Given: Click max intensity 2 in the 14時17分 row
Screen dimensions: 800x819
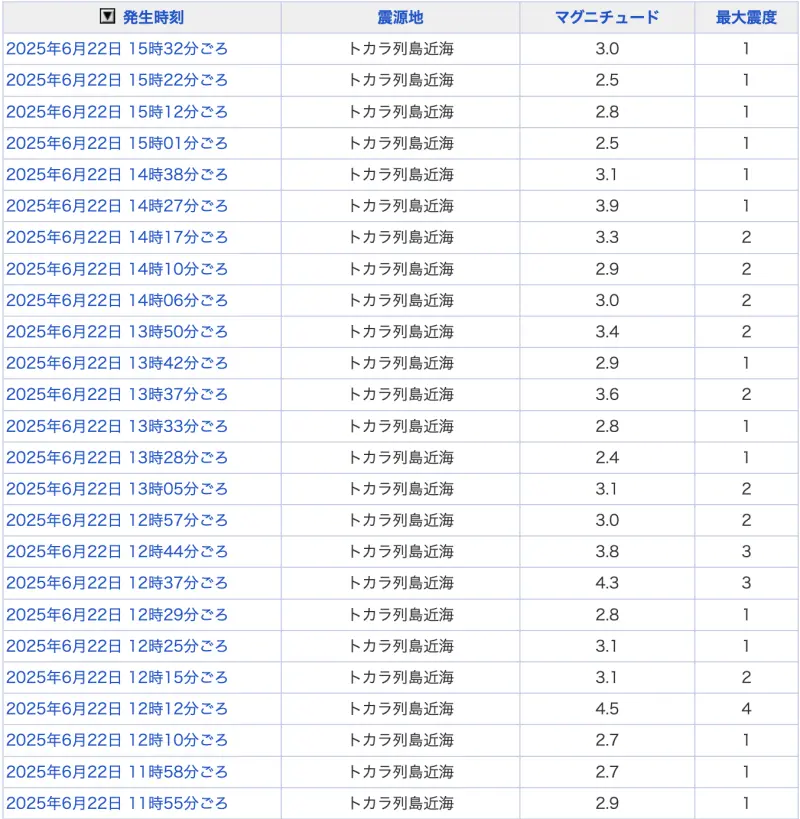Looking at the screenshot, I should click(746, 237).
